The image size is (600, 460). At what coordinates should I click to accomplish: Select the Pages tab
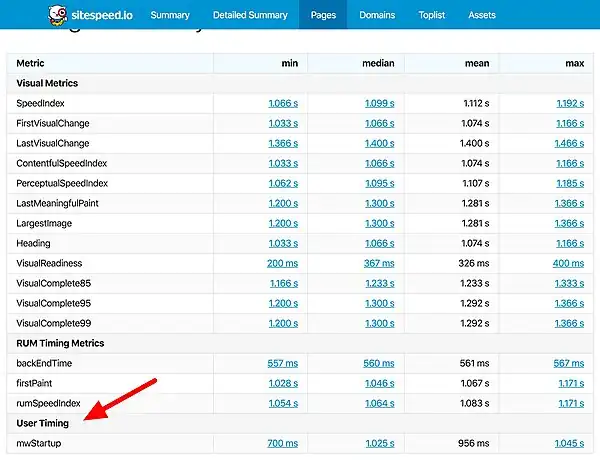323,15
